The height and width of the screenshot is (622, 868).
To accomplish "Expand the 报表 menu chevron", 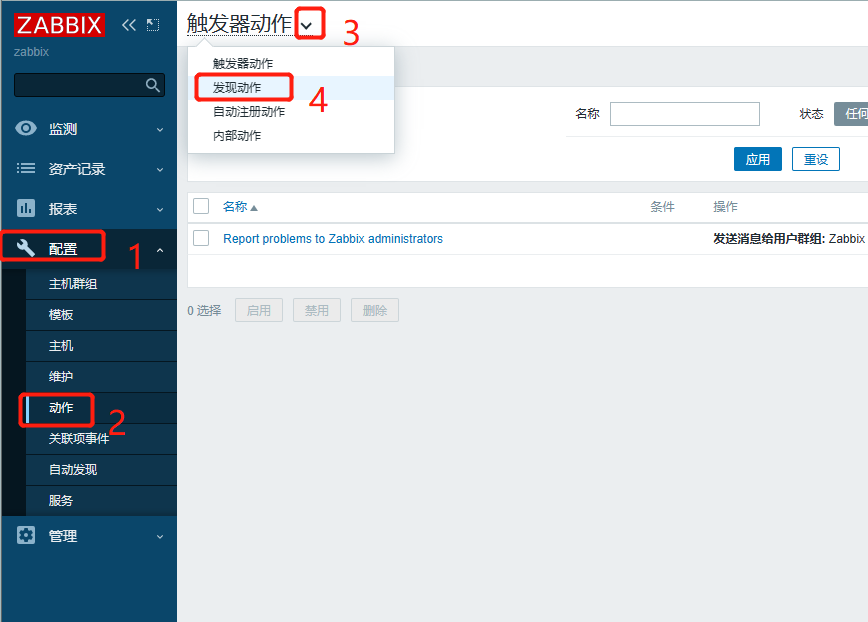I will (x=160, y=210).
